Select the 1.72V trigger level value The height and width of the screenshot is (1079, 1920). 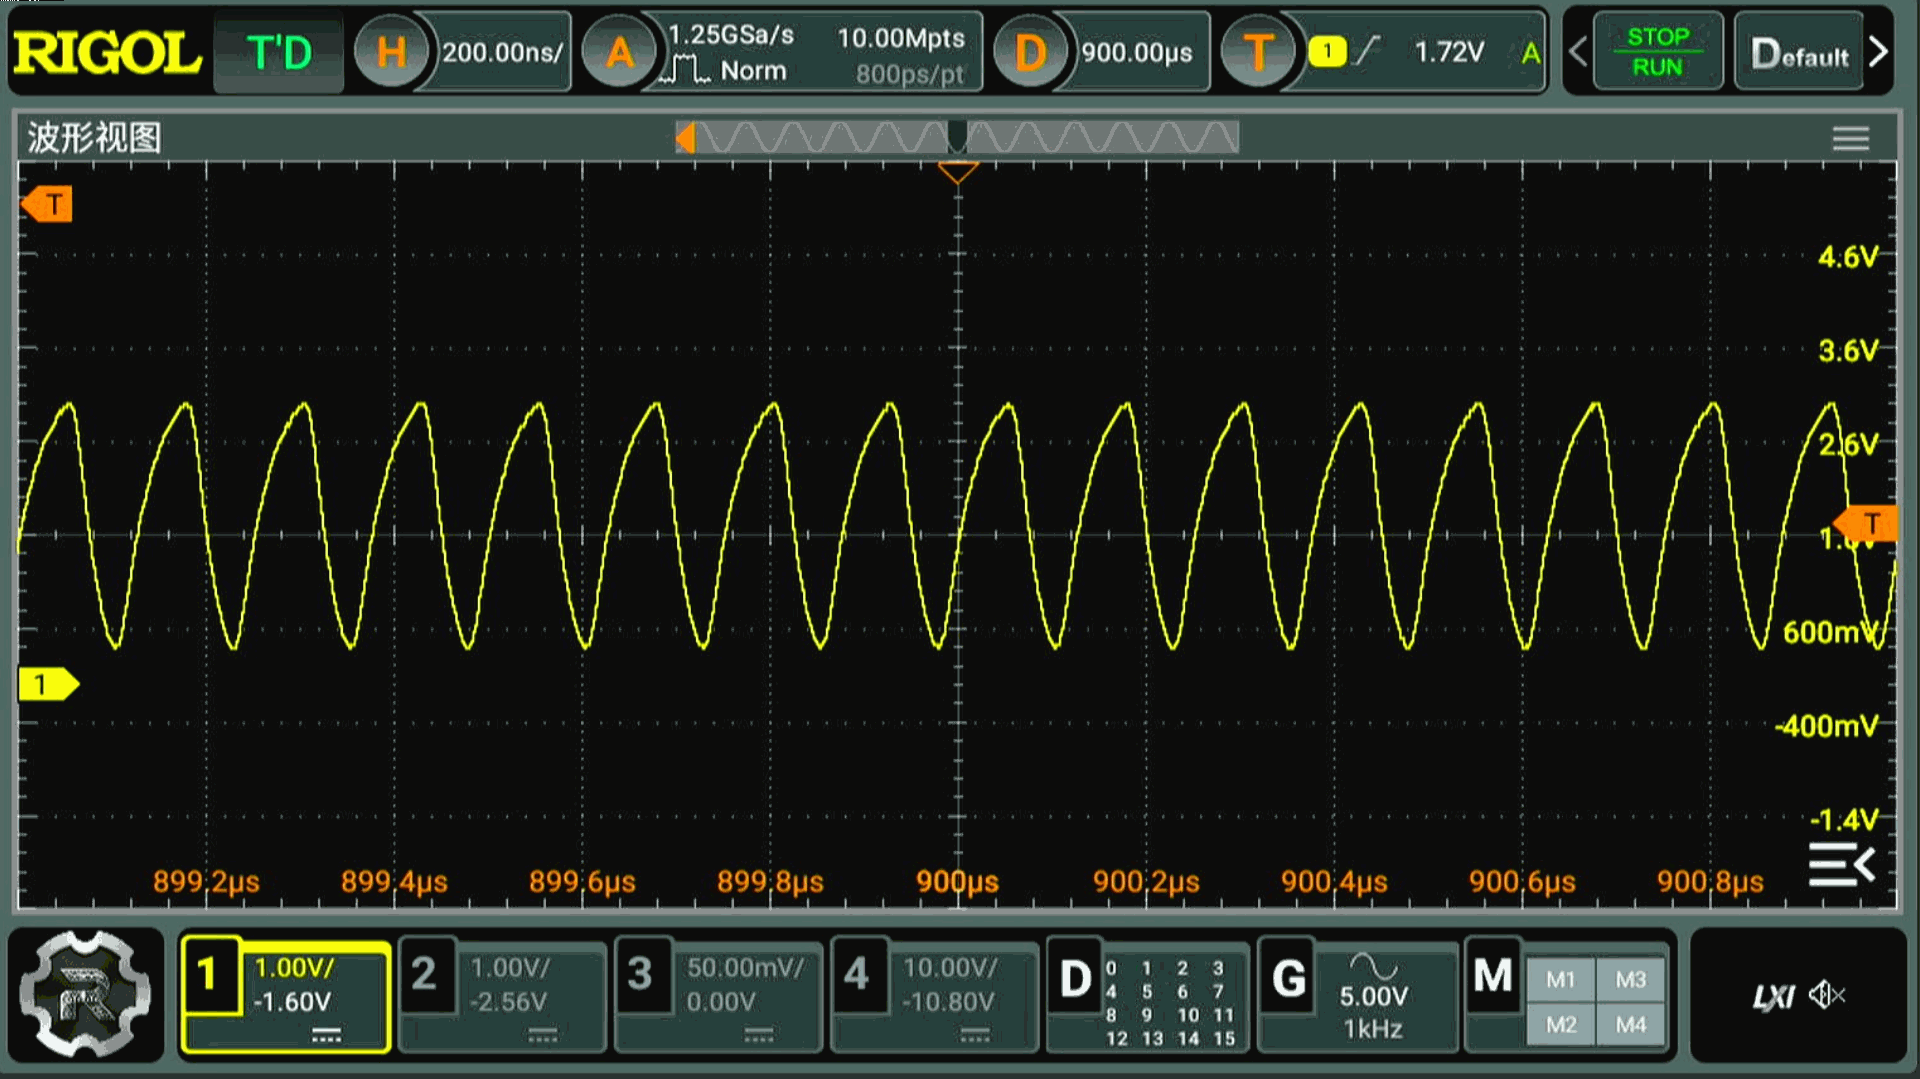(x=1449, y=52)
